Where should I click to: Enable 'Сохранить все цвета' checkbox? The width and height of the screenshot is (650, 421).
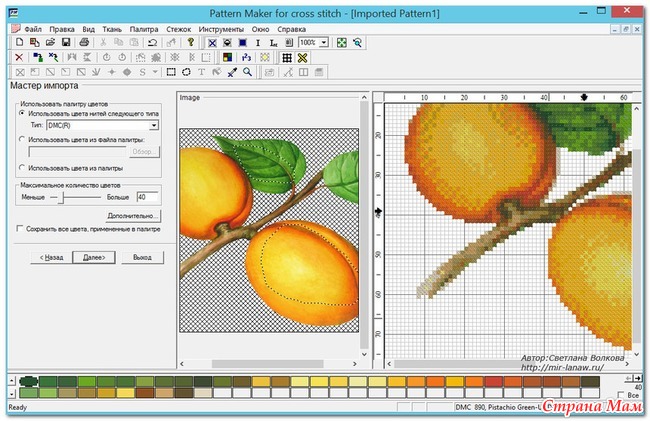point(21,228)
